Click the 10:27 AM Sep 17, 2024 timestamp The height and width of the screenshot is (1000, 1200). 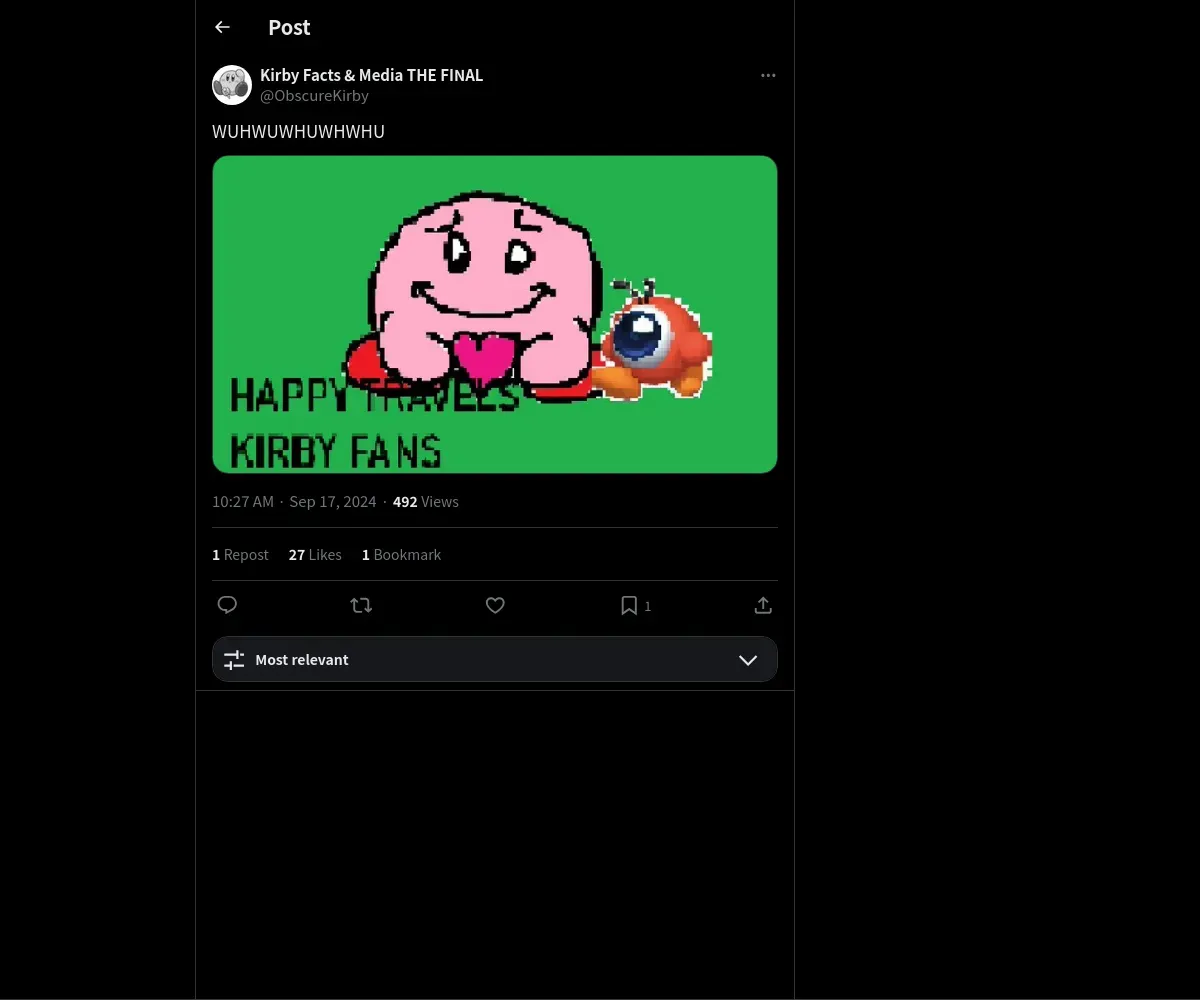coord(294,502)
